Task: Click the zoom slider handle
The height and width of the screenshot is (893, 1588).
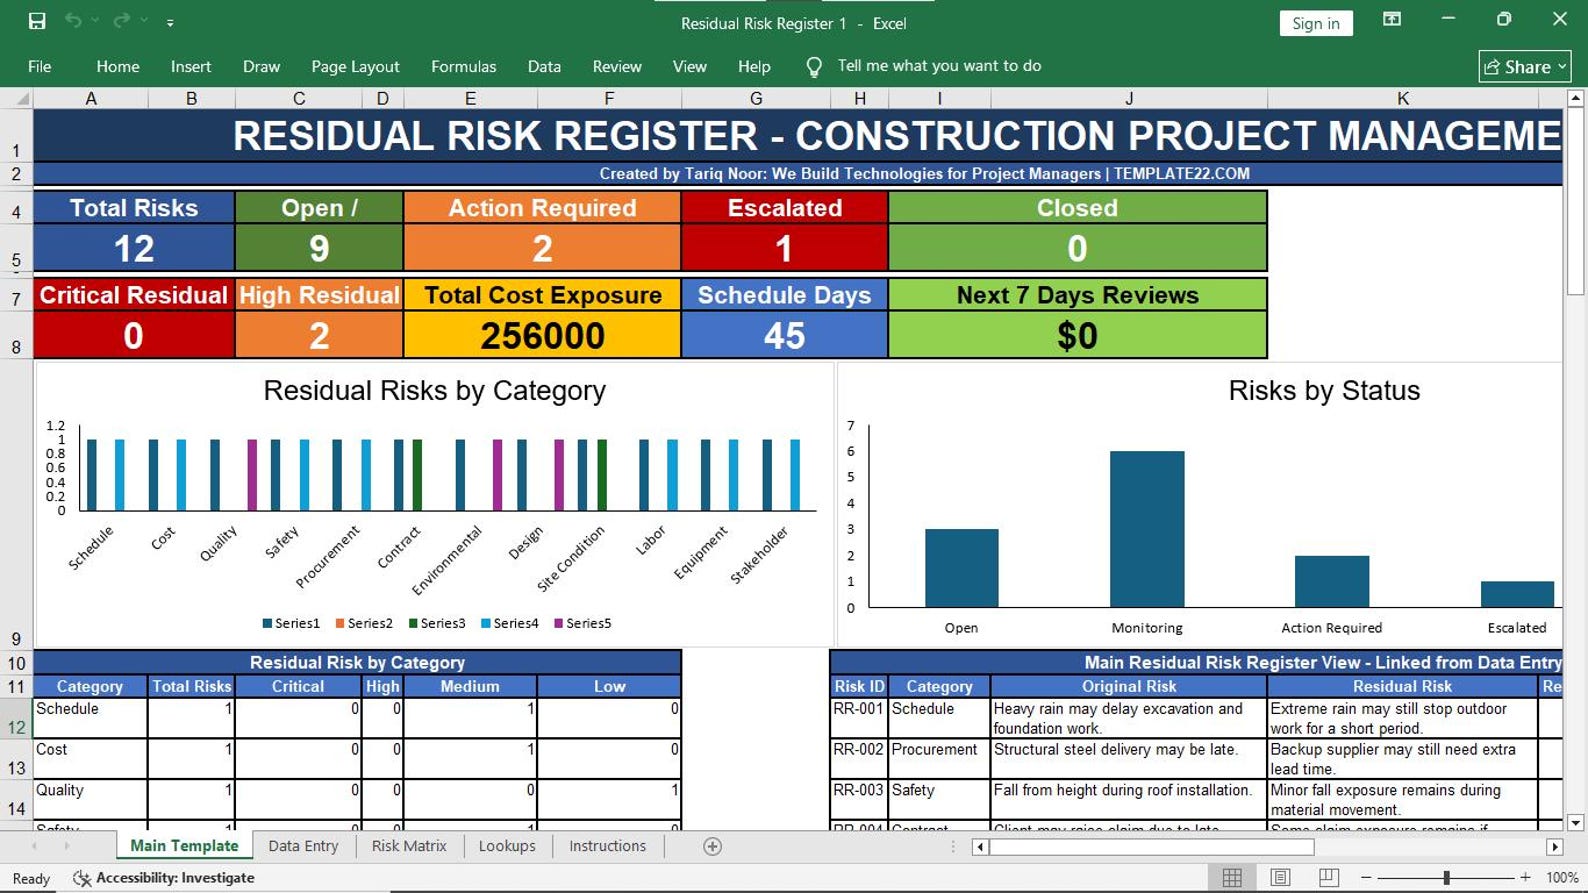Action: (1446, 878)
